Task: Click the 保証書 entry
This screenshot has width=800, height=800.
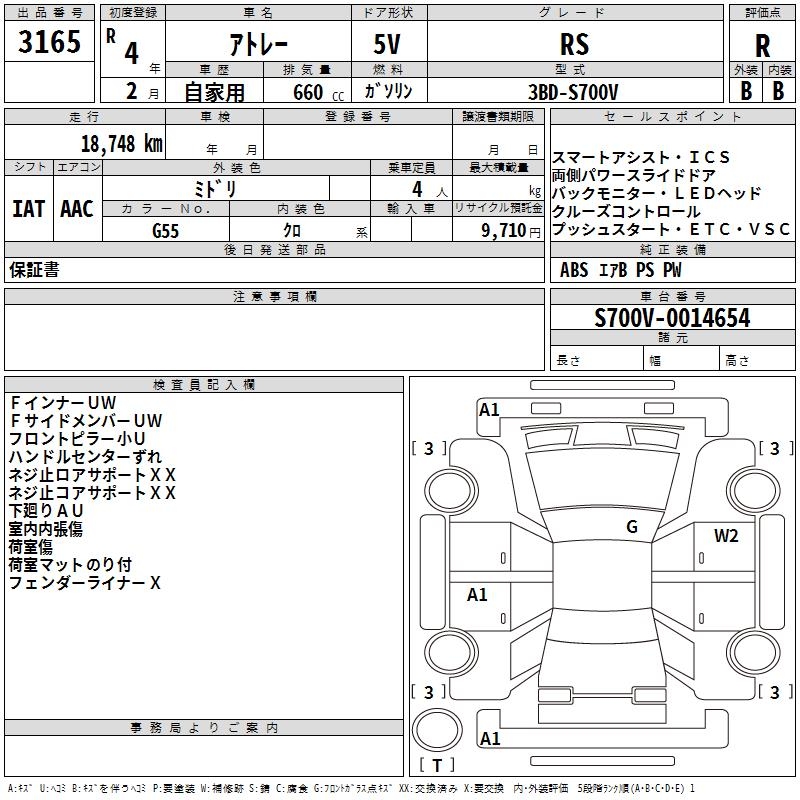Action: point(34,270)
